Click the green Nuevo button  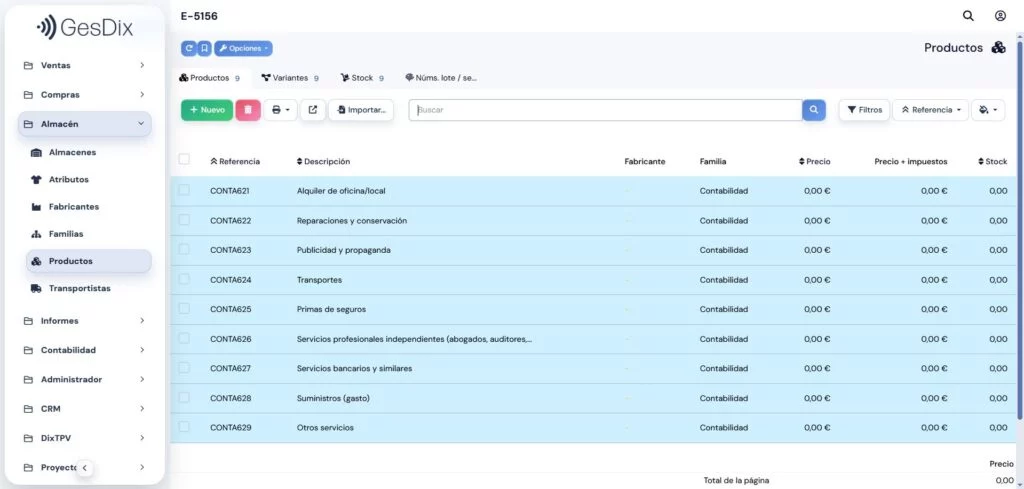pos(207,110)
